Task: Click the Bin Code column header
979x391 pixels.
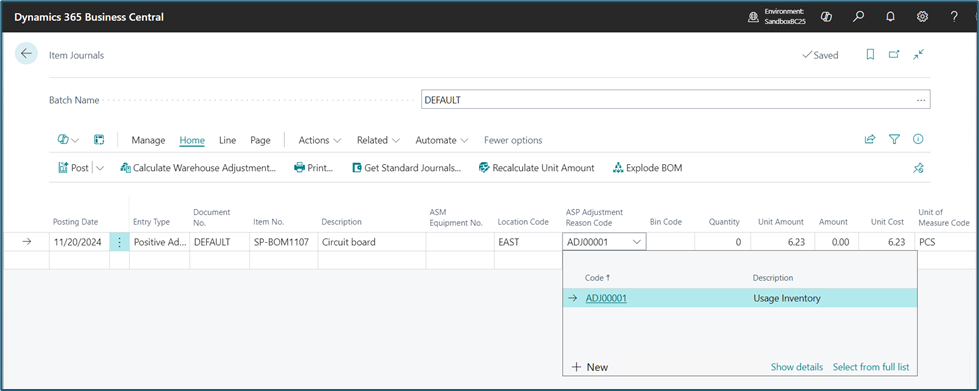Action: (x=666, y=222)
